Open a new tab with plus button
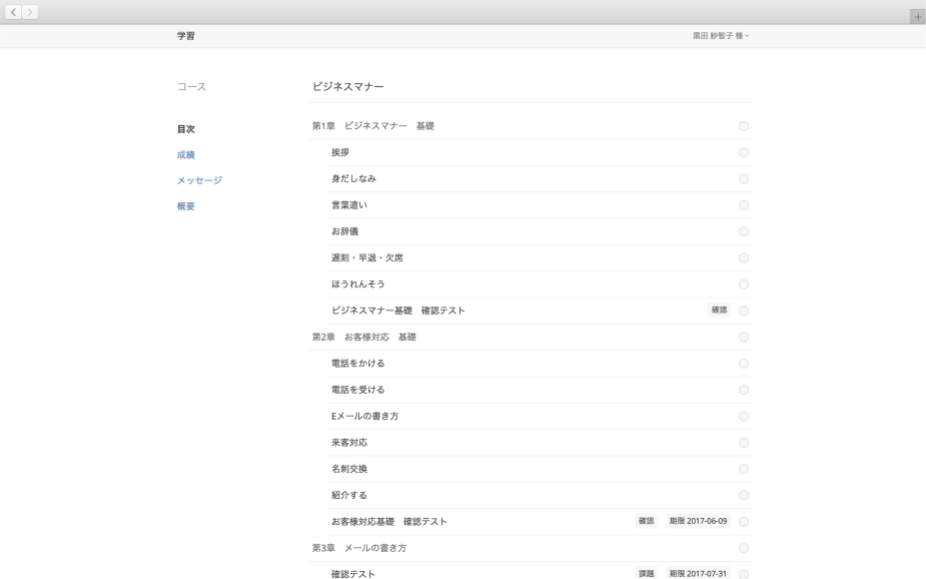This screenshot has width=926, height=579. tap(917, 17)
